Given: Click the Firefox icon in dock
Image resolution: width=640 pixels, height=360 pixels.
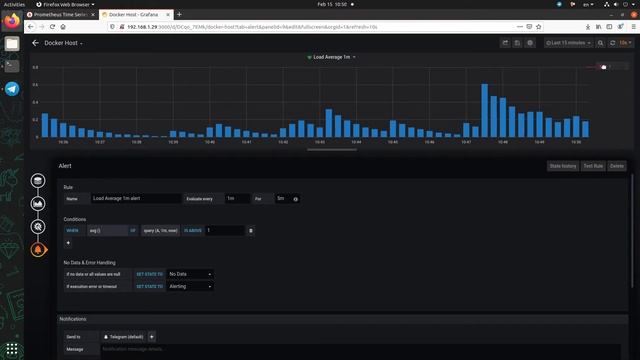Looking at the screenshot, I should (x=12, y=20).
